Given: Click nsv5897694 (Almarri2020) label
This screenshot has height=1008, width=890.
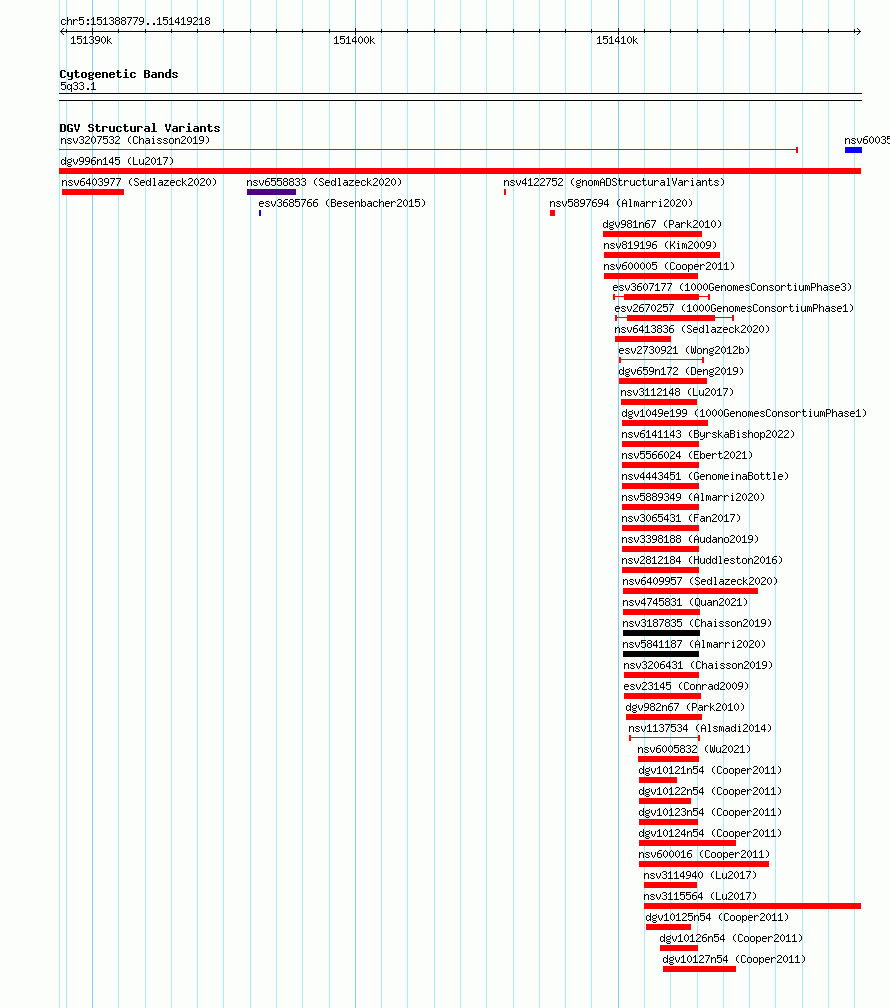Looking at the screenshot, I should [621, 203].
